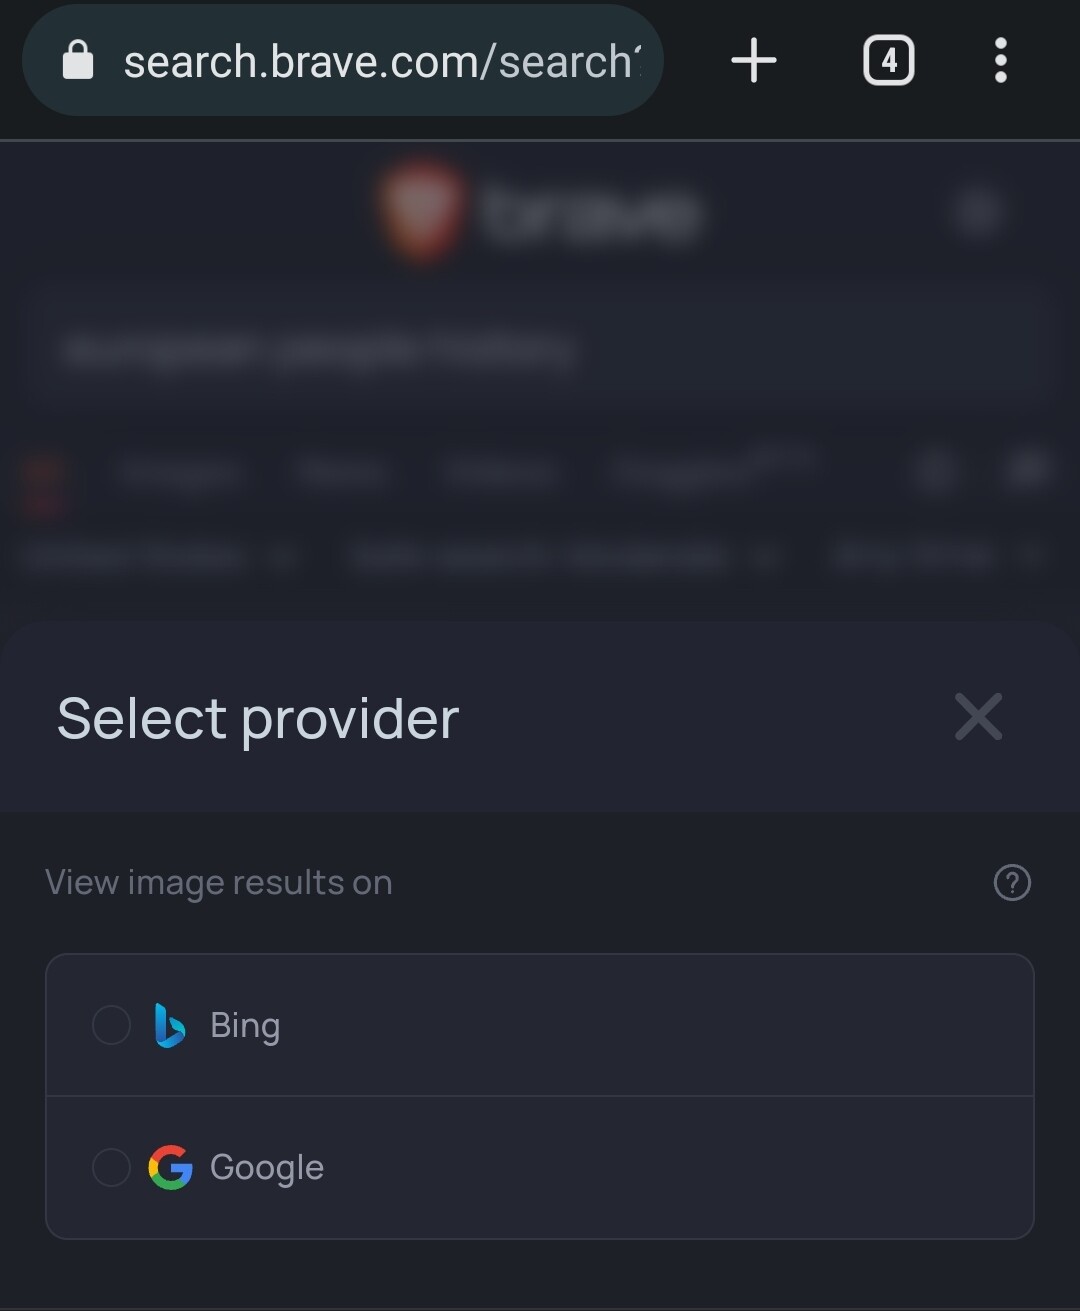Click the help question mark icon
Image resolution: width=1080 pixels, height=1311 pixels.
[x=1012, y=883]
